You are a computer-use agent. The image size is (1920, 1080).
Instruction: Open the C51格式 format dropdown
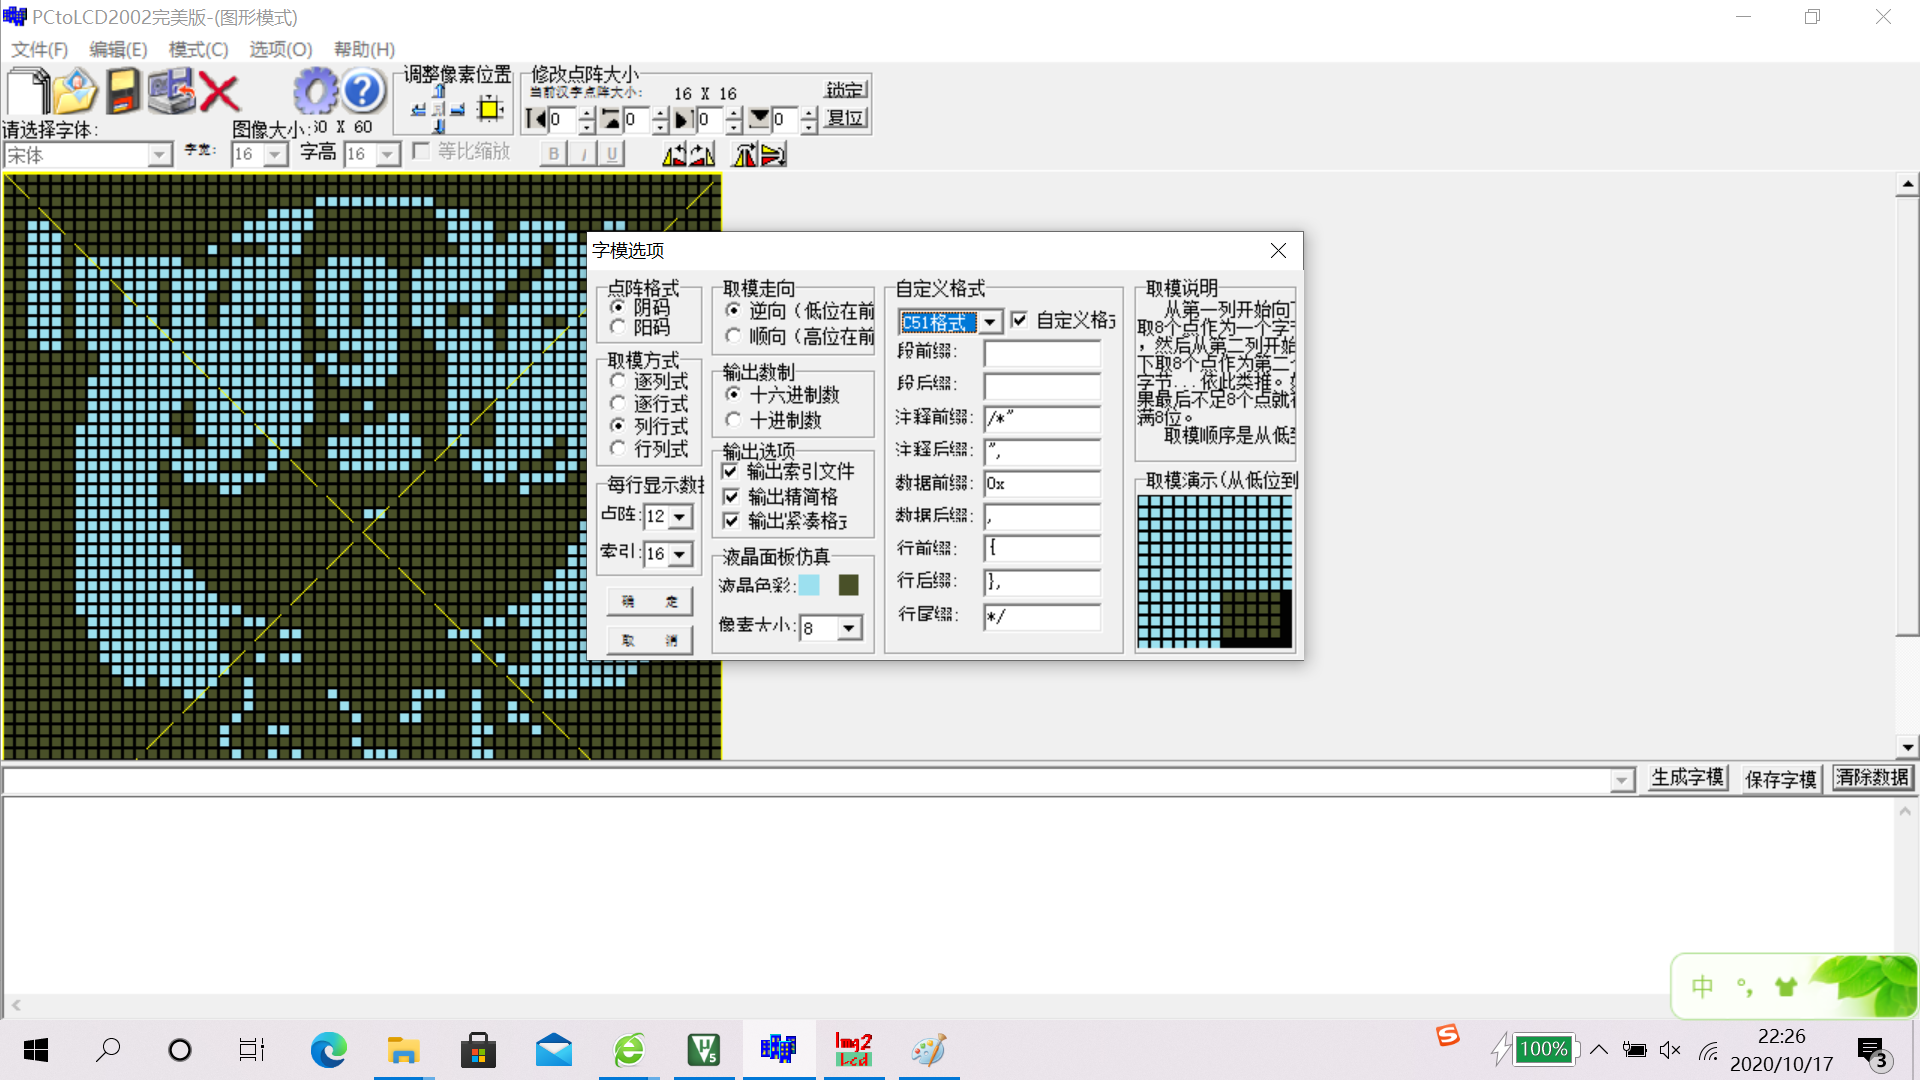[990, 322]
